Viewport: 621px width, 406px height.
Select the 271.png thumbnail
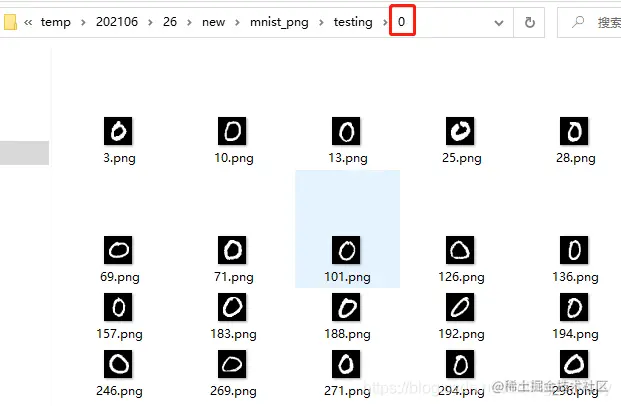point(346,364)
